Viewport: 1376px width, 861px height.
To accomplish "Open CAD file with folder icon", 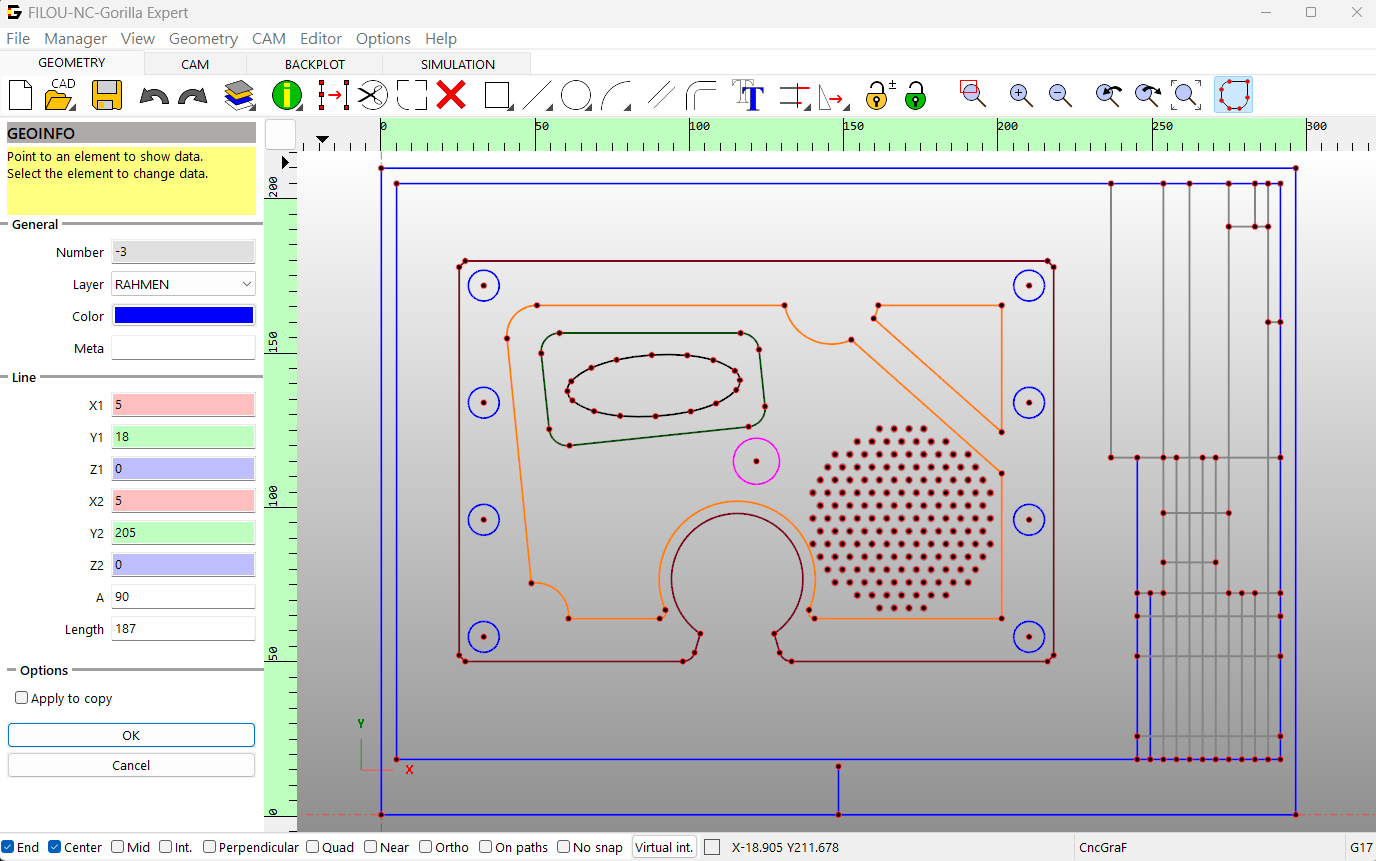I will 60,95.
